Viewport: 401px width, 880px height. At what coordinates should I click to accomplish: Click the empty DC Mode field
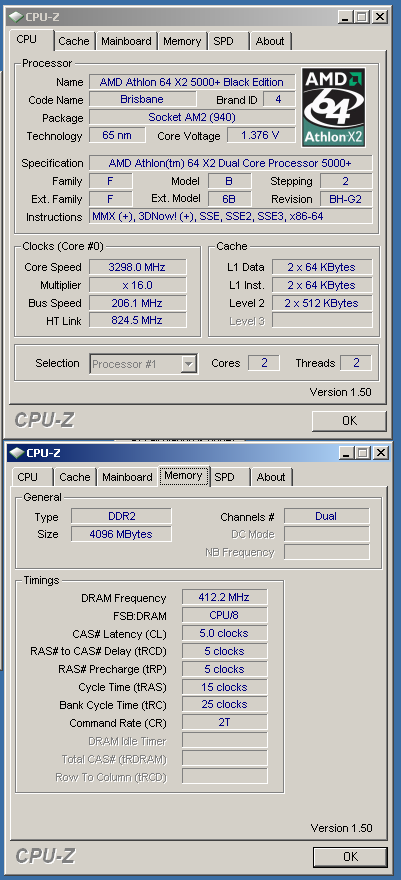click(x=326, y=534)
